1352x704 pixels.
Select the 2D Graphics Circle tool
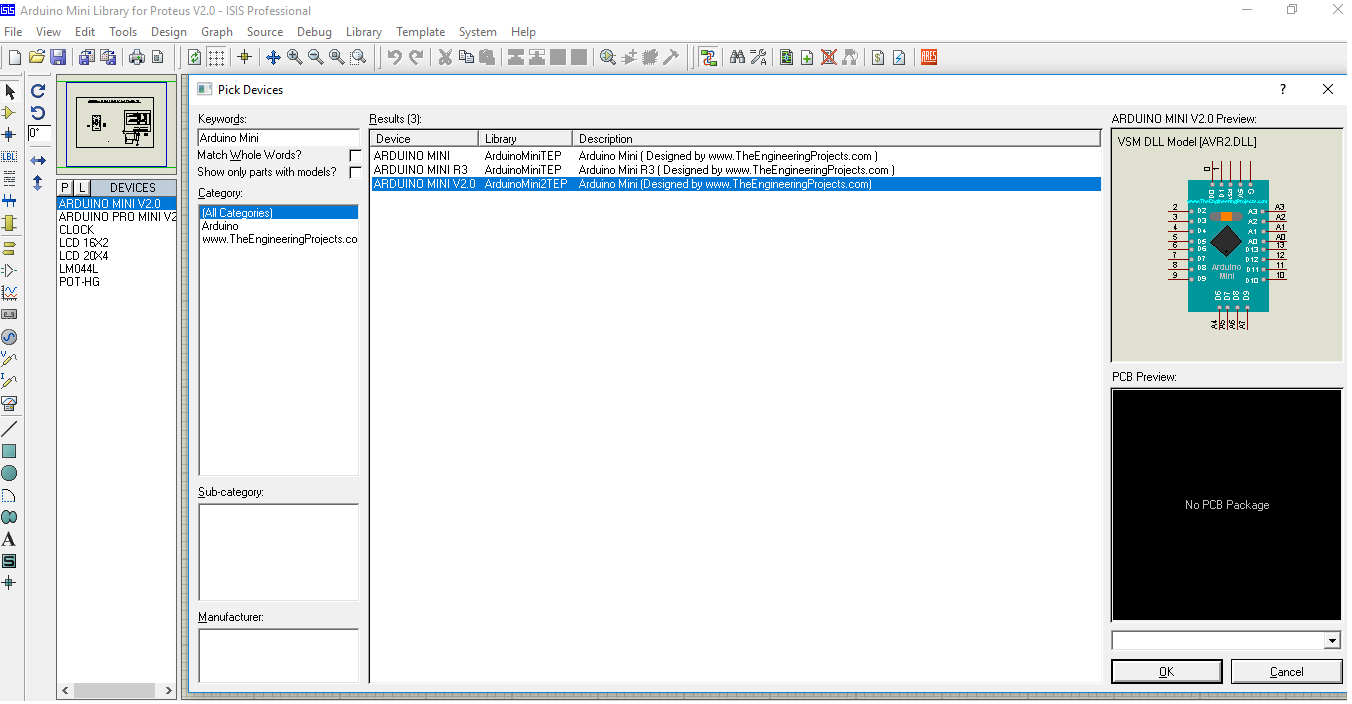[x=10, y=473]
